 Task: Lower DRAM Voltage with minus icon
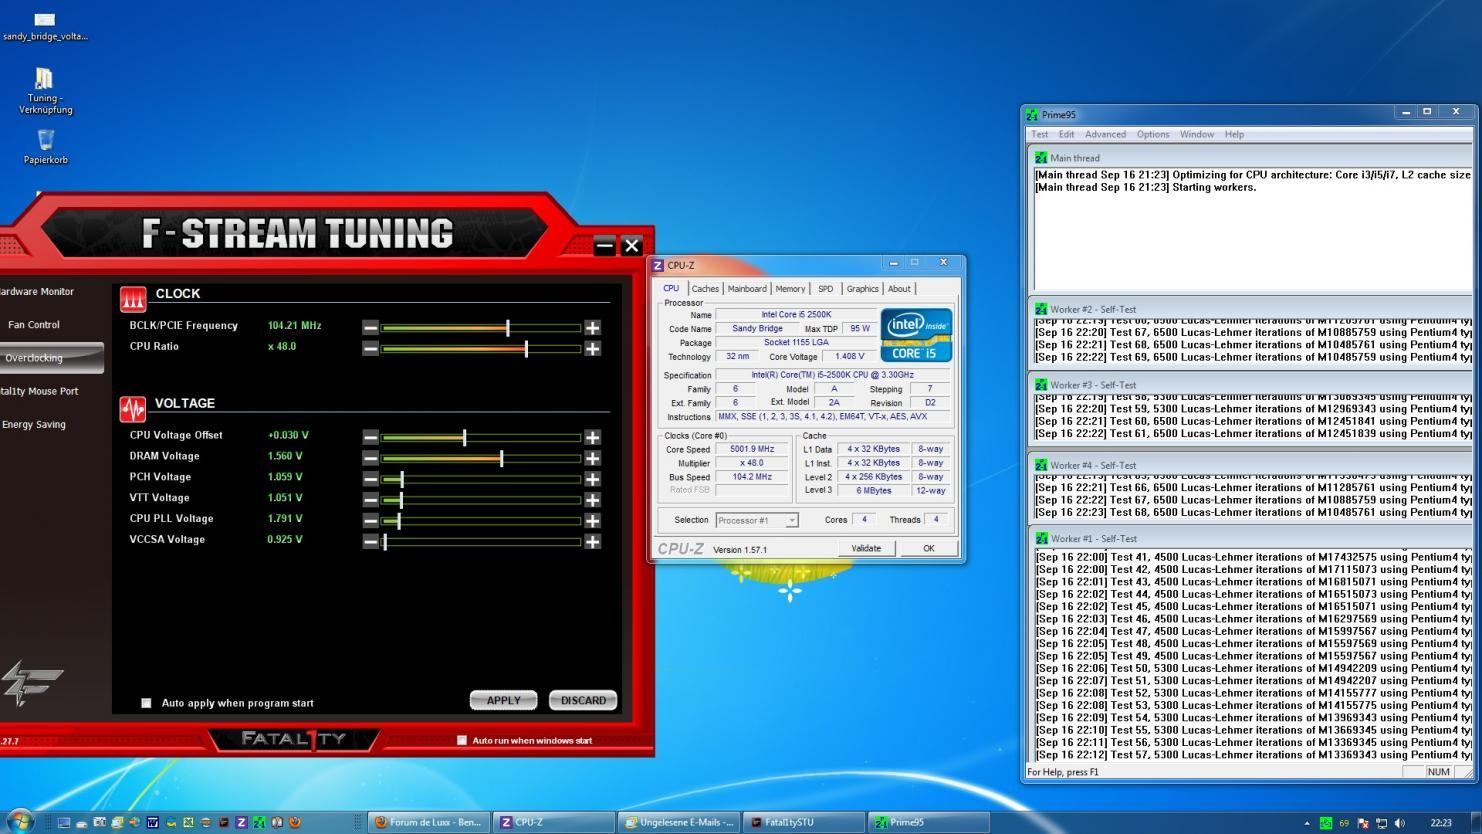tap(370, 458)
